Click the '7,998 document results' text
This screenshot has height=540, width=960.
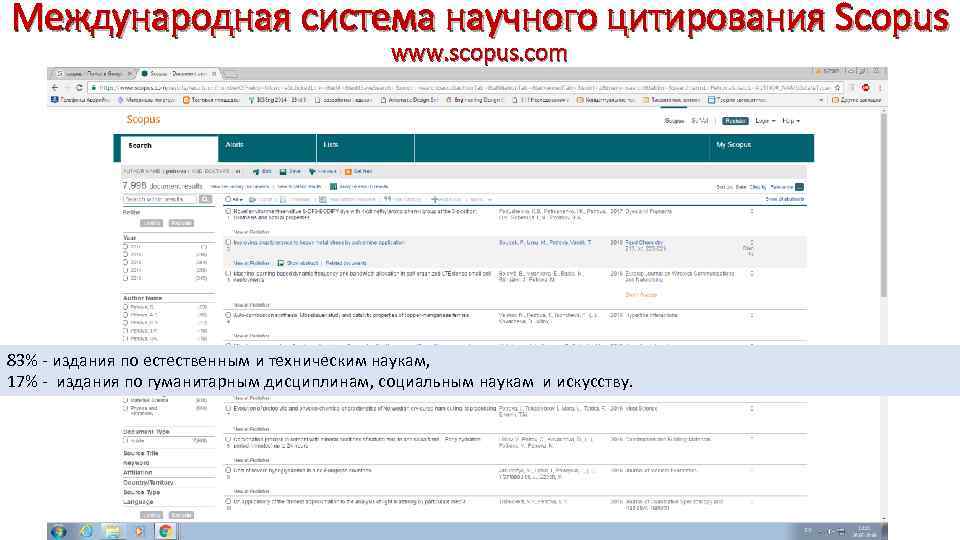tap(162, 186)
